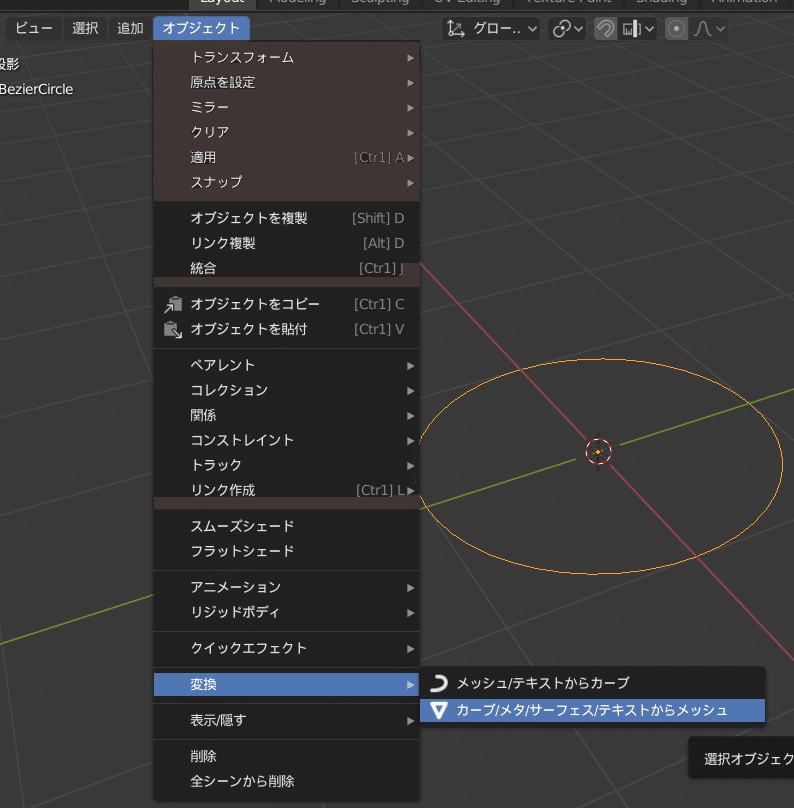Choose 全シーンから削除 menu entry

[286, 781]
